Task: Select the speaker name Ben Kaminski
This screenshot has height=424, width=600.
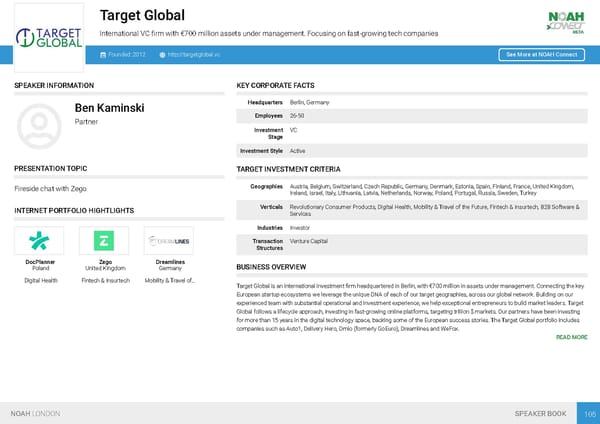Action: coord(110,107)
